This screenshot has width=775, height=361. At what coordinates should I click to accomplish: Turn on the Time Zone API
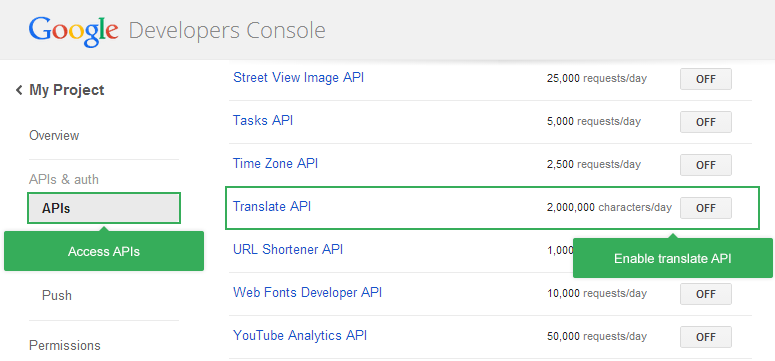point(705,165)
